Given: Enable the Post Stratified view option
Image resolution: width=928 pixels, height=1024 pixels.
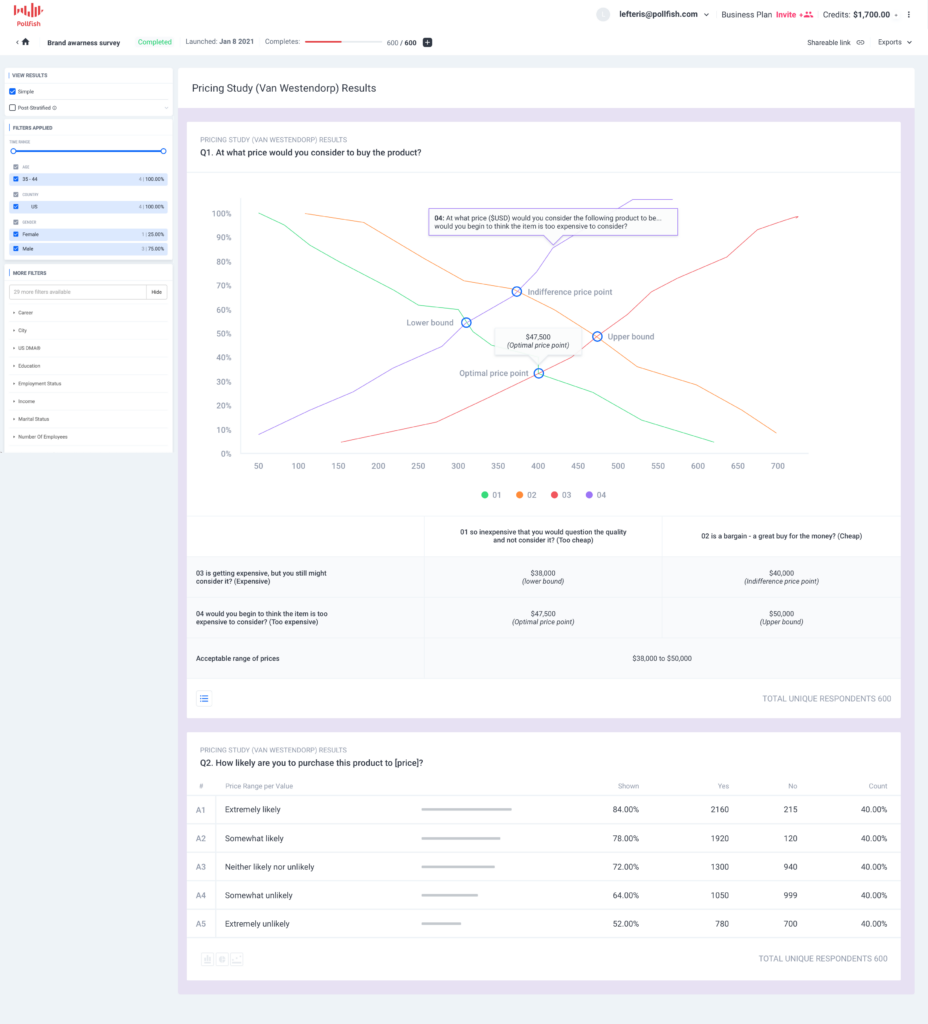Looking at the screenshot, I should pos(12,108).
